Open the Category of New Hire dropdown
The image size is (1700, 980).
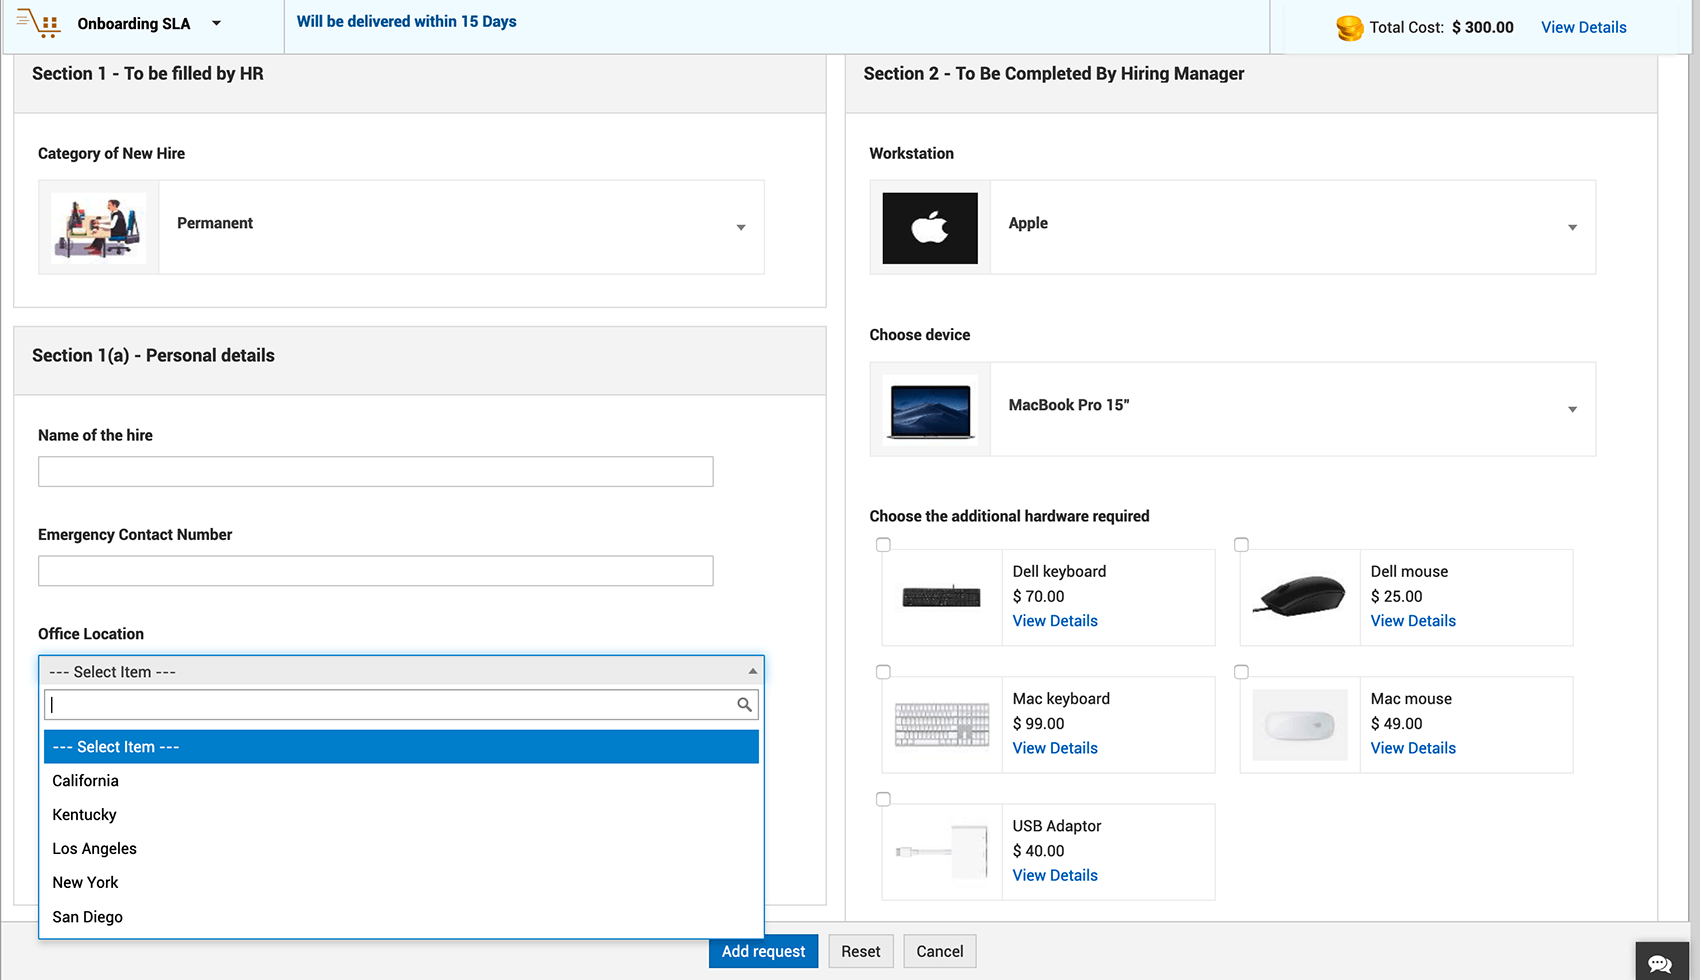[x=740, y=227]
